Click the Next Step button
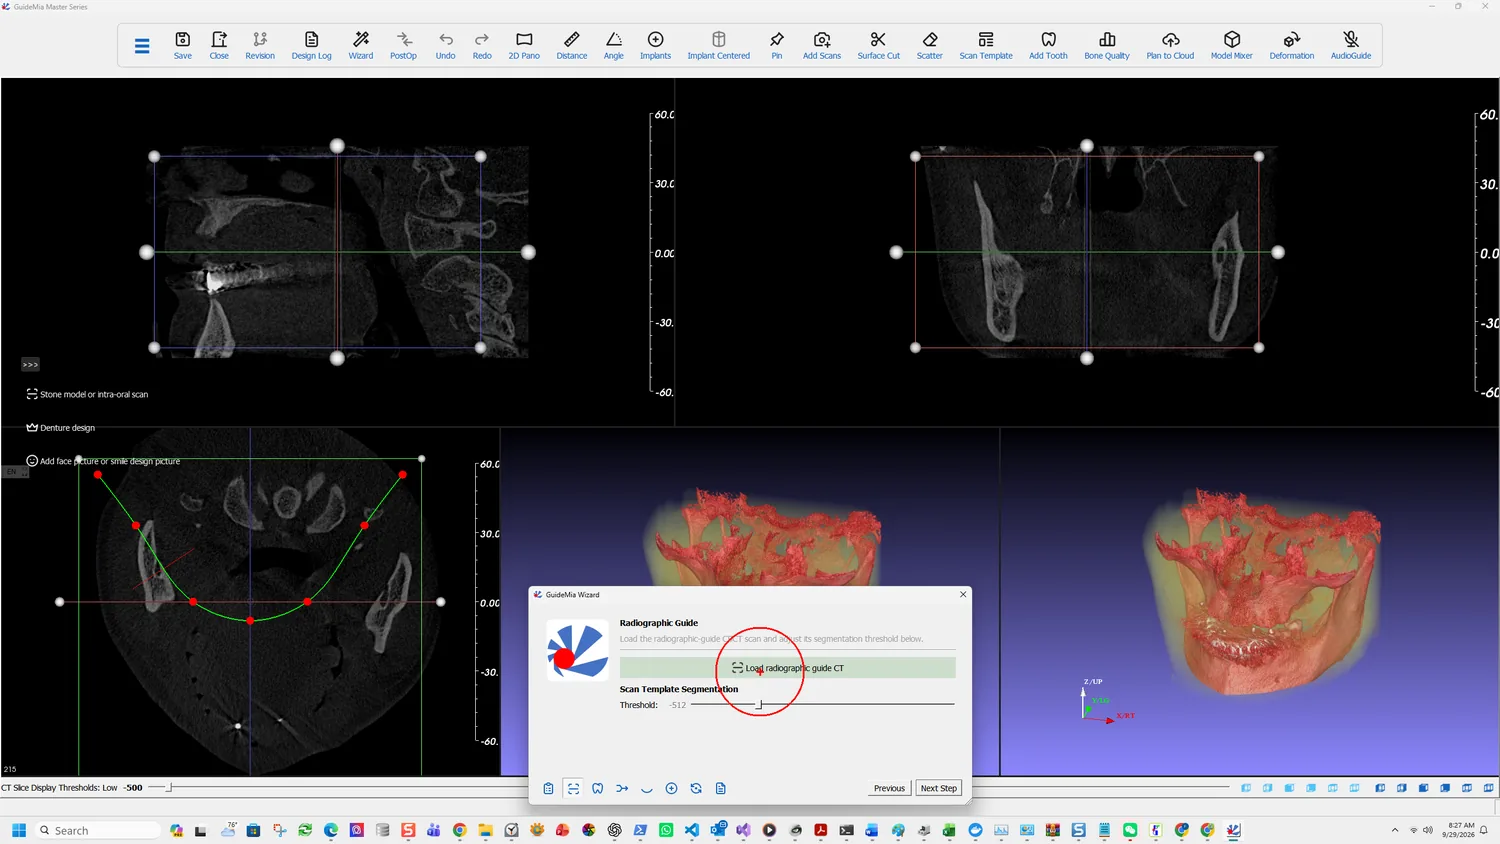Screen dimensions: 1500x844 click(939, 788)
